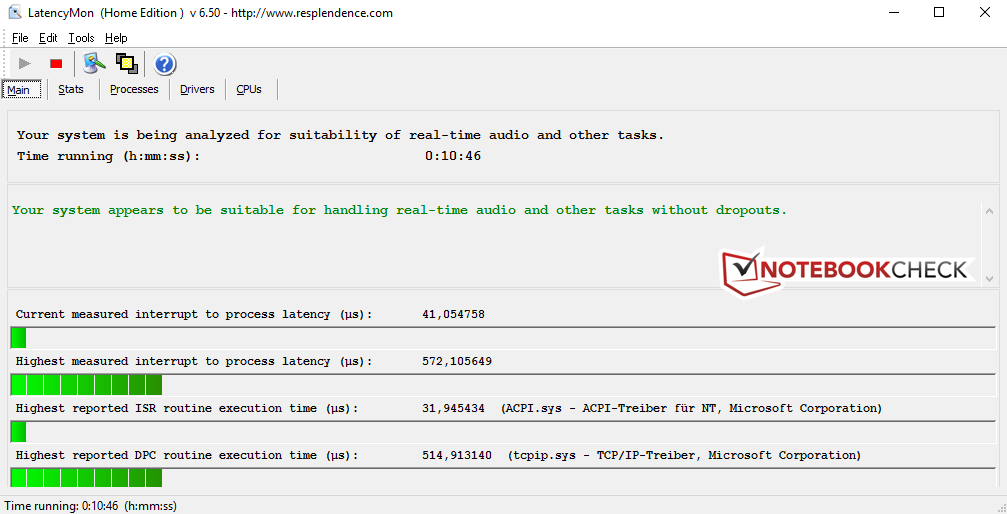Click the LatencyMon app icon in title bar
The image size is (1007, 514).
15,12
